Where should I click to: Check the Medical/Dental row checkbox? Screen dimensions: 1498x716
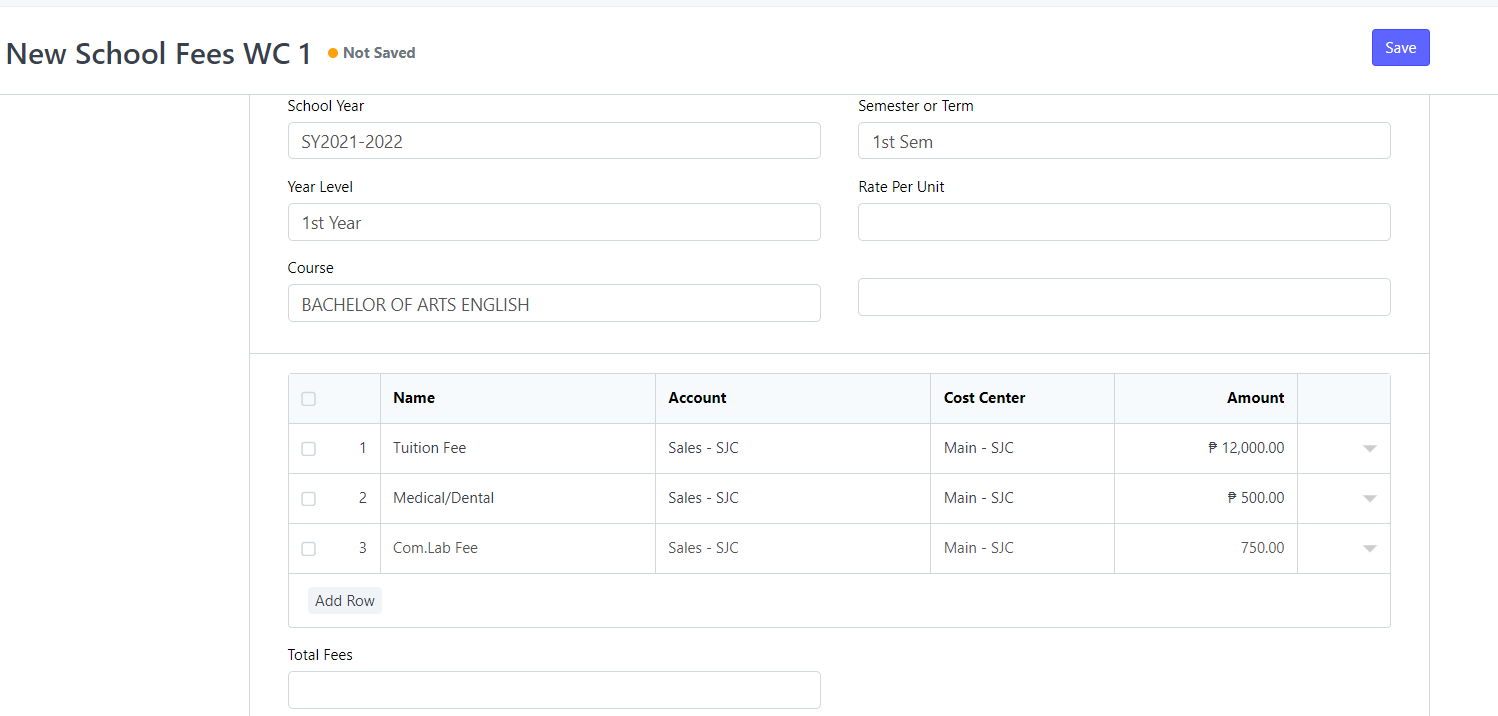coord(308,498)
